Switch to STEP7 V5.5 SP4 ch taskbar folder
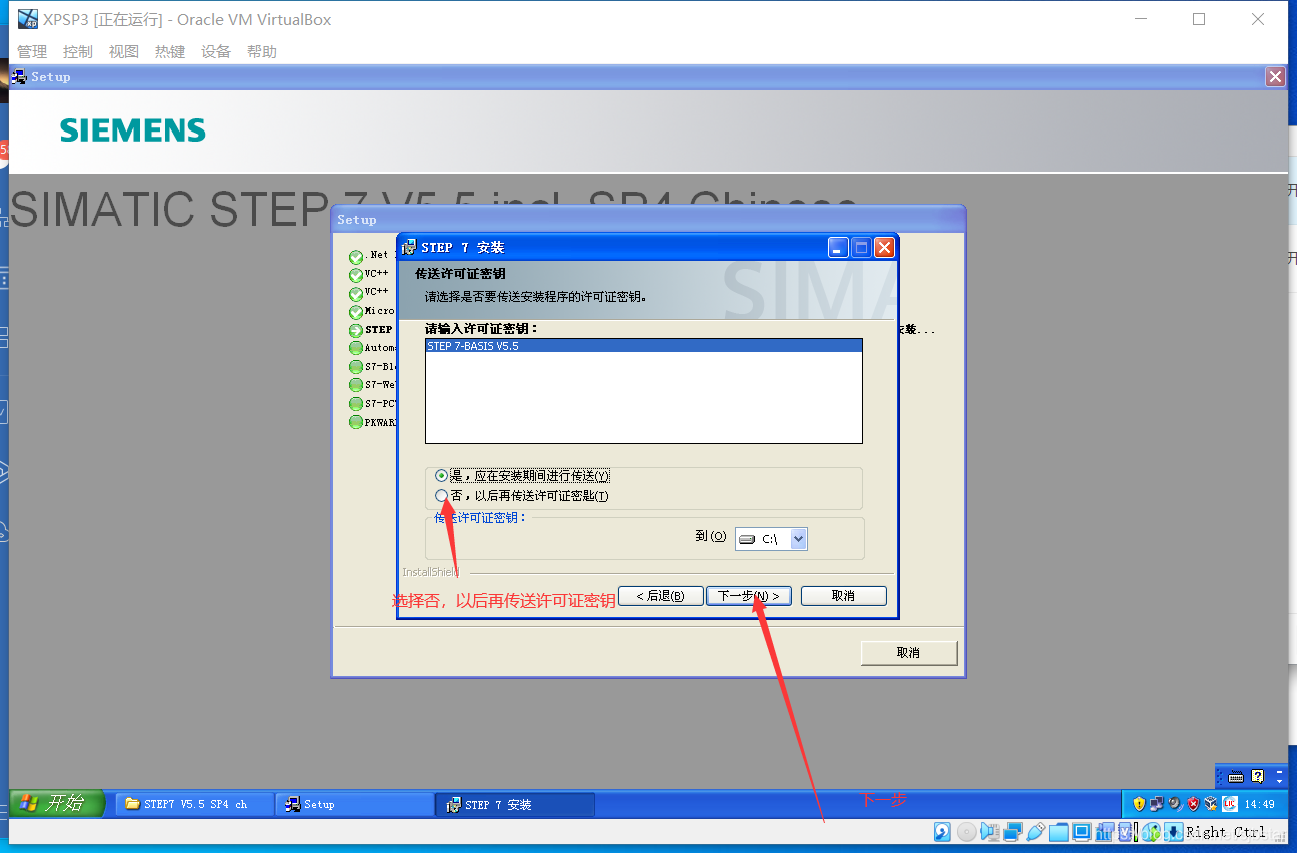Screen dimensions: 1297x853 tap(195, 804)
